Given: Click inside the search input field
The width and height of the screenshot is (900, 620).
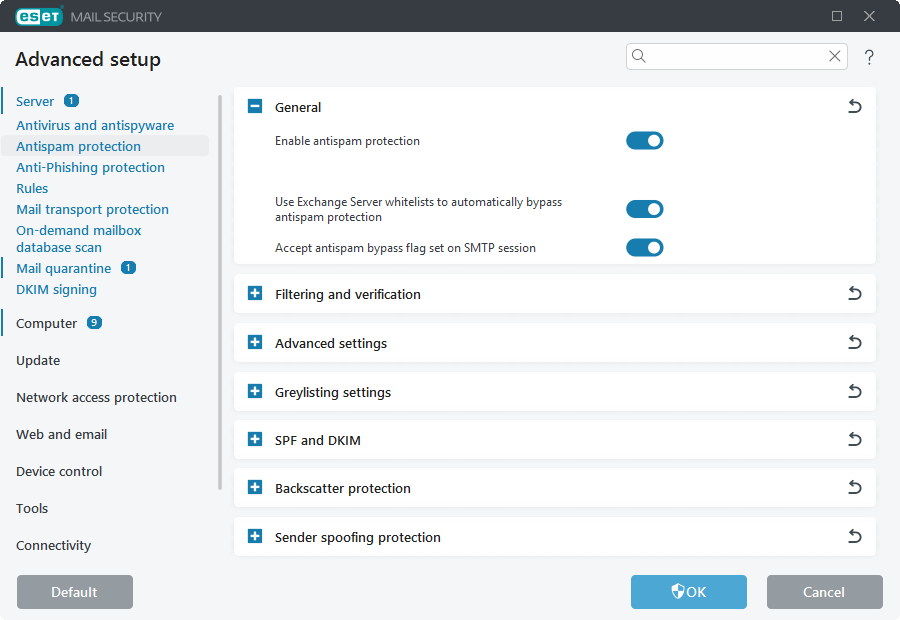Looking at the screenshot, I should (730, 56).
